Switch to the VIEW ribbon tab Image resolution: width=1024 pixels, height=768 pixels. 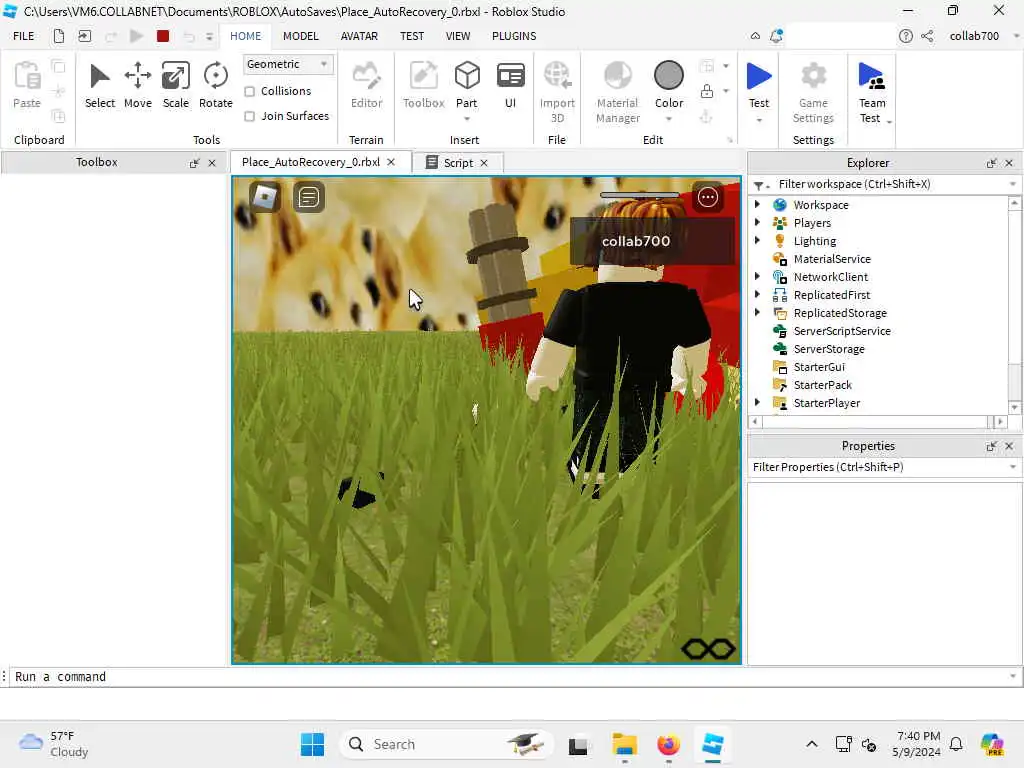point(458,36)
